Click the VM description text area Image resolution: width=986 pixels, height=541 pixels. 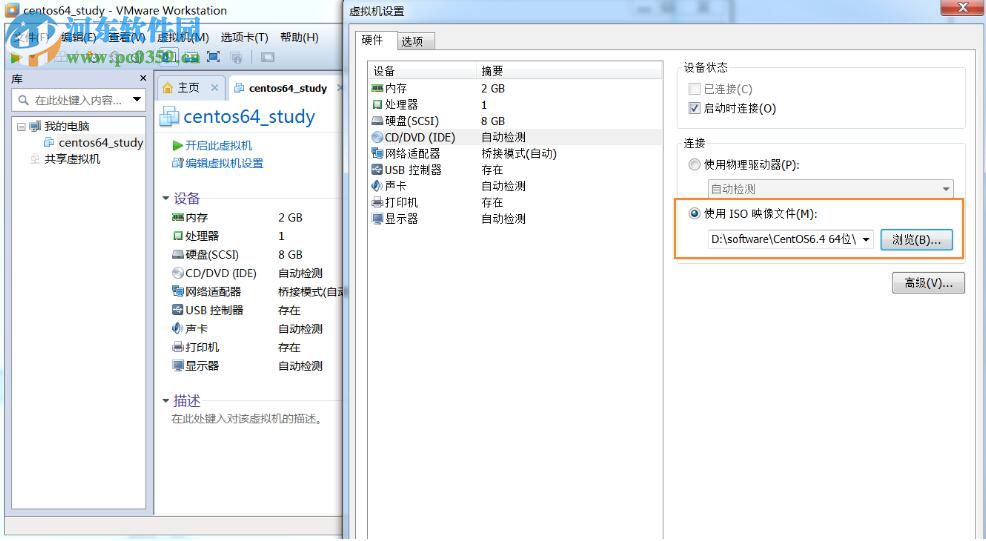click(247, 419)
